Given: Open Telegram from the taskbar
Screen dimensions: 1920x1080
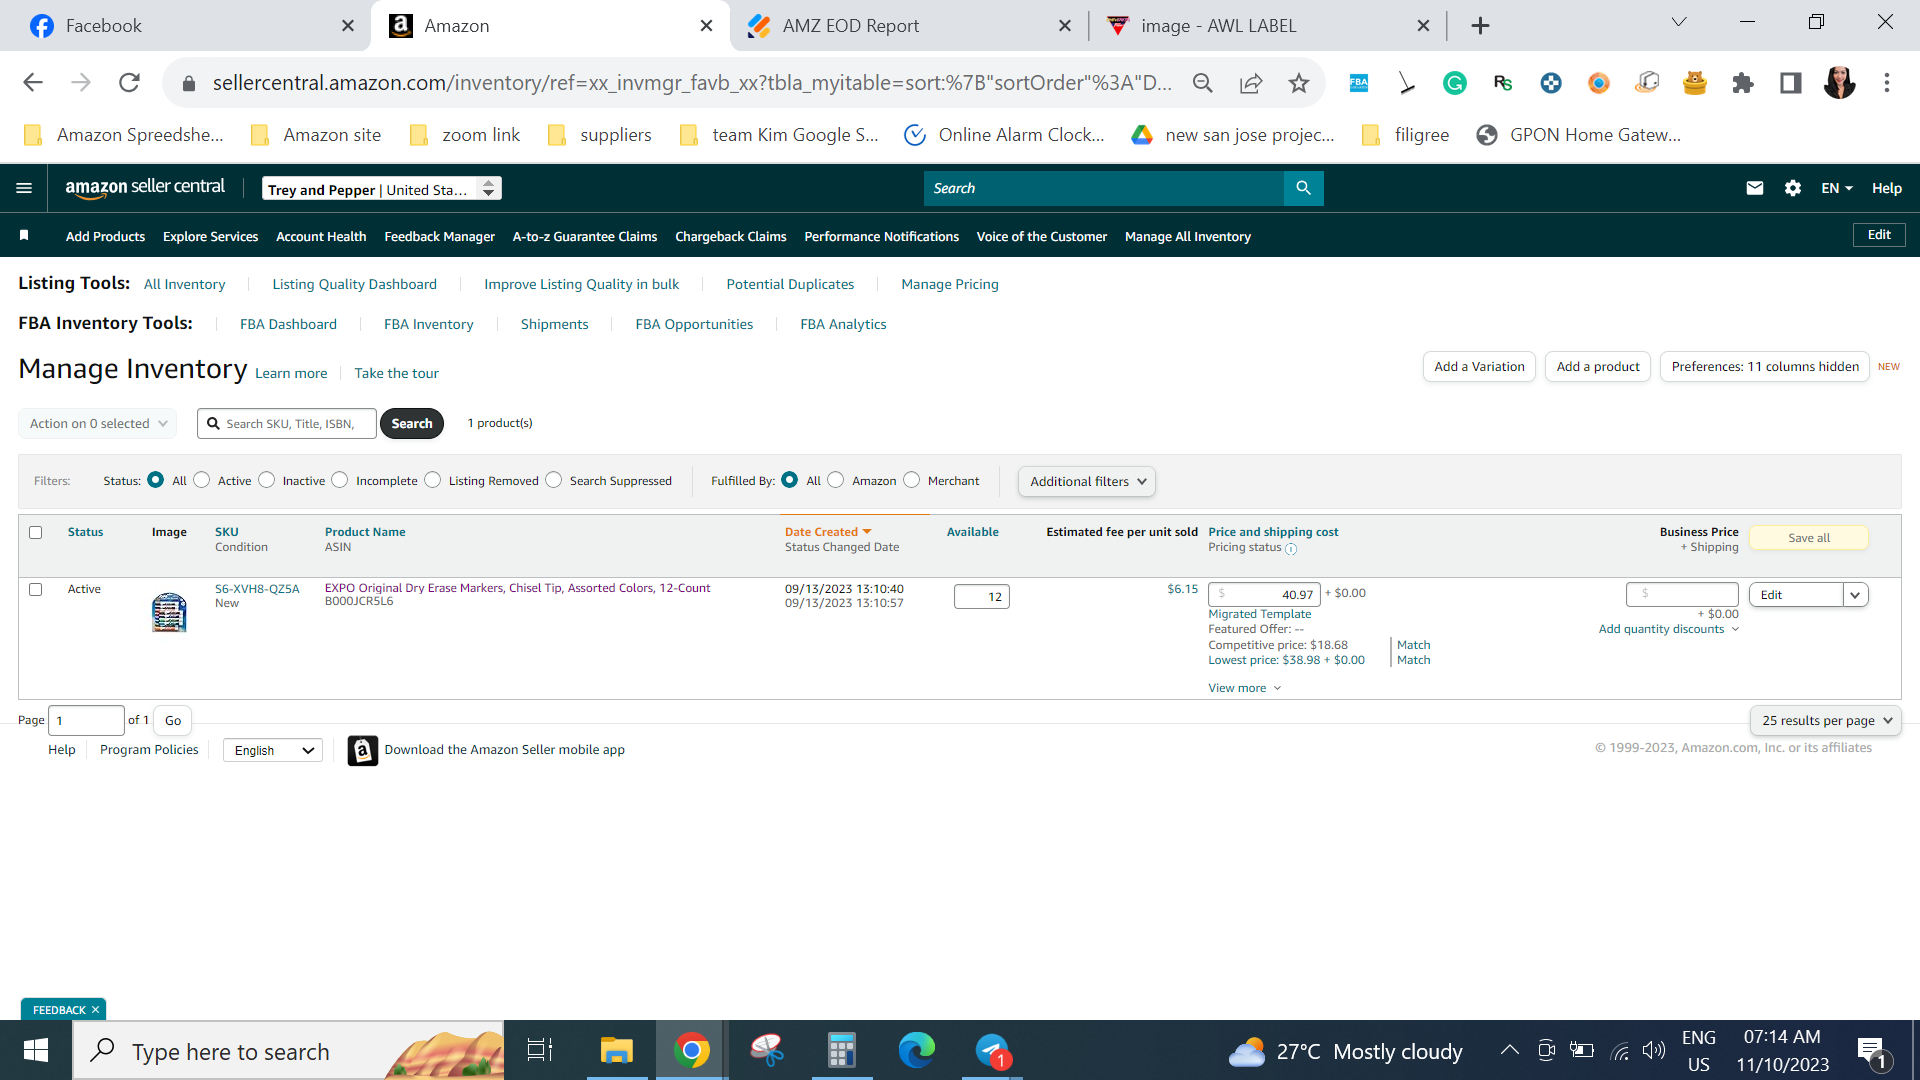Looking at the screenshot, I should click(992, 1050).
